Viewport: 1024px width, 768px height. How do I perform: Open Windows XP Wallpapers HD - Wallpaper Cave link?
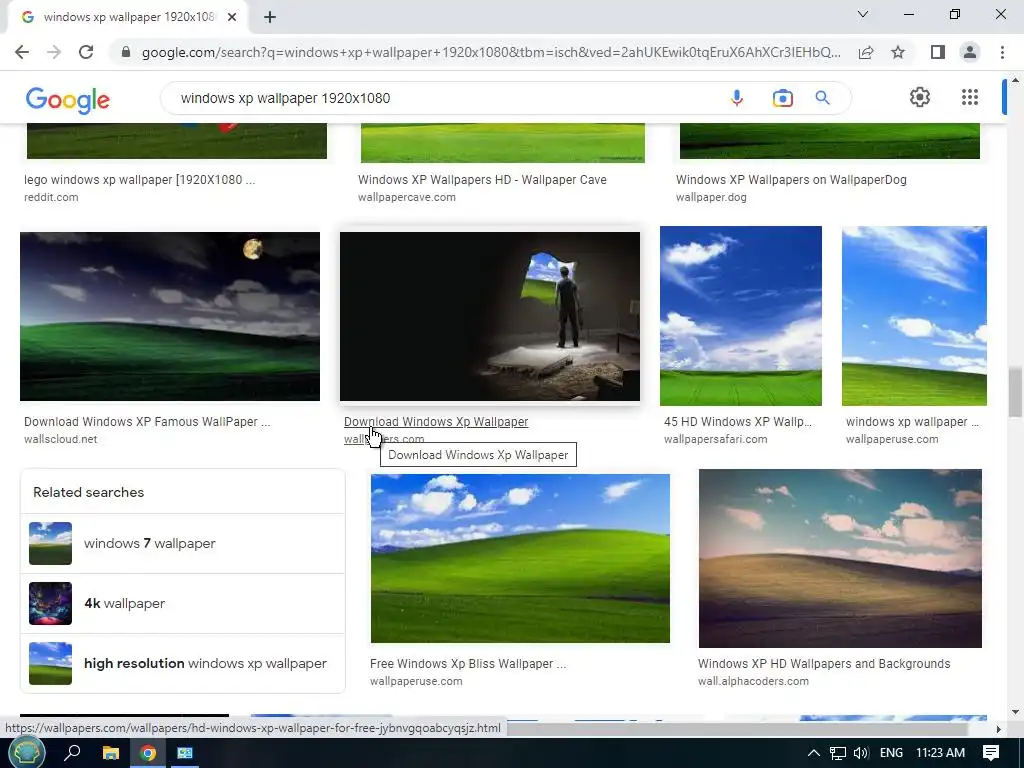(482, 180)
